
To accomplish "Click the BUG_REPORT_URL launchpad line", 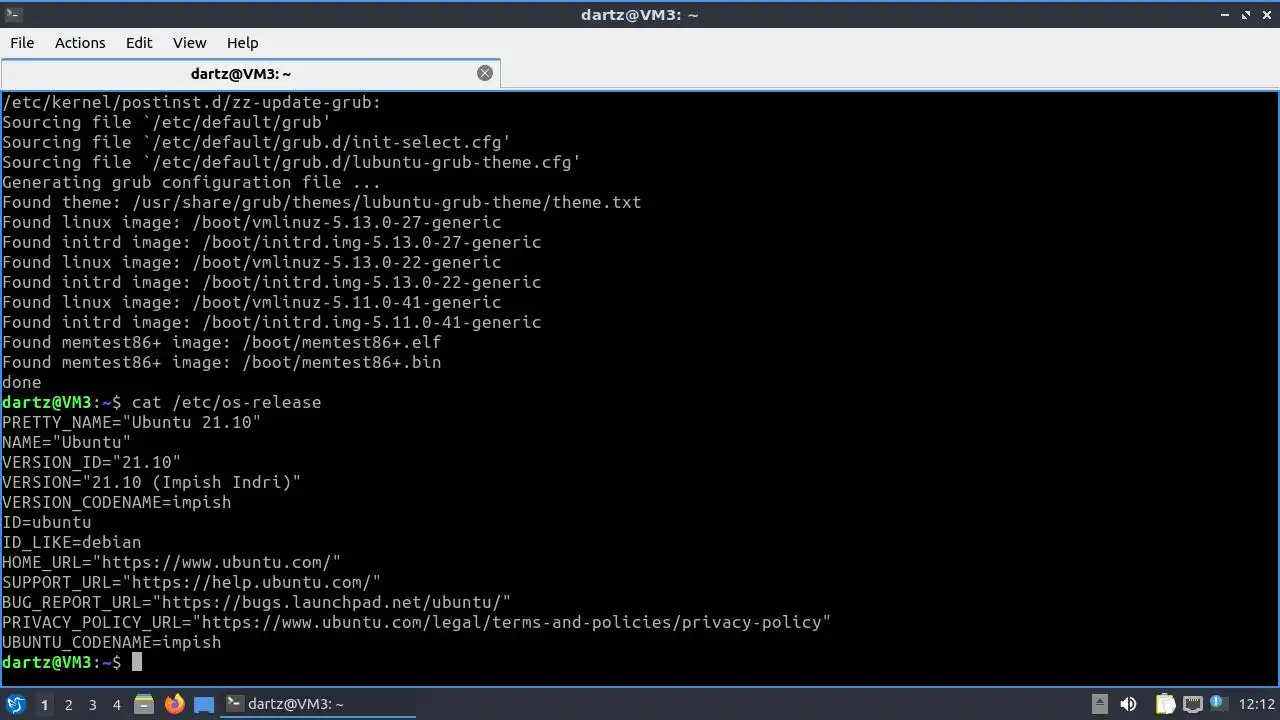I will (x=256, y=602).
